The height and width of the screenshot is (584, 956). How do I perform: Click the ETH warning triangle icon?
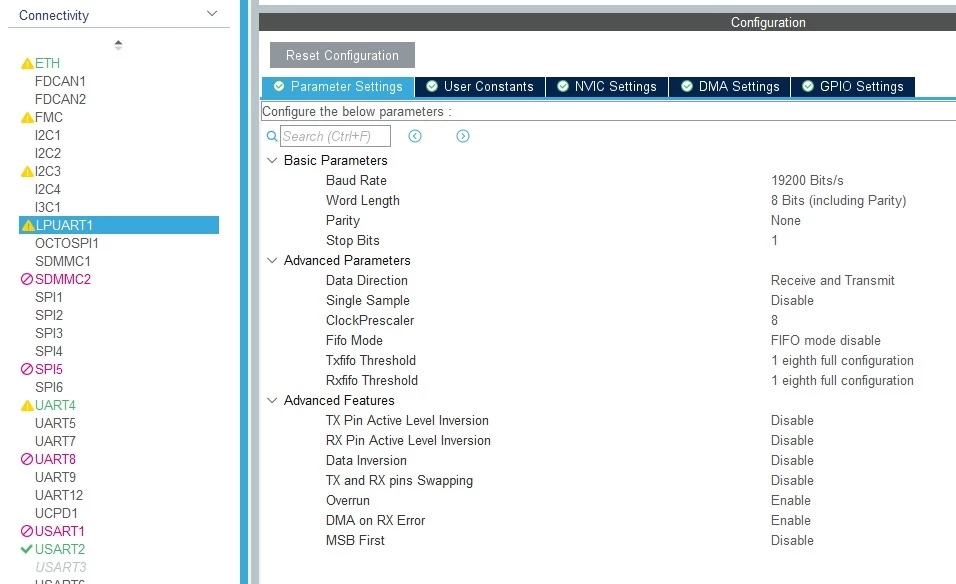click(x=27, y=63)
